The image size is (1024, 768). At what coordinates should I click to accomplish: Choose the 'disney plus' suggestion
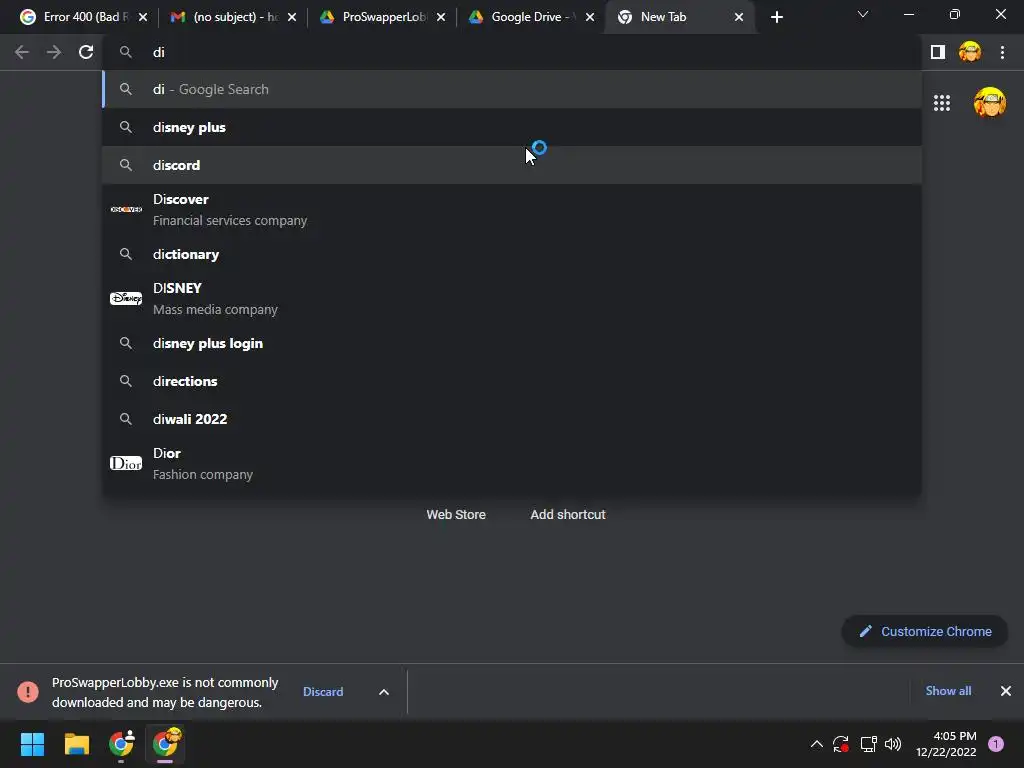pyautogui.click(x=511, y=127)
